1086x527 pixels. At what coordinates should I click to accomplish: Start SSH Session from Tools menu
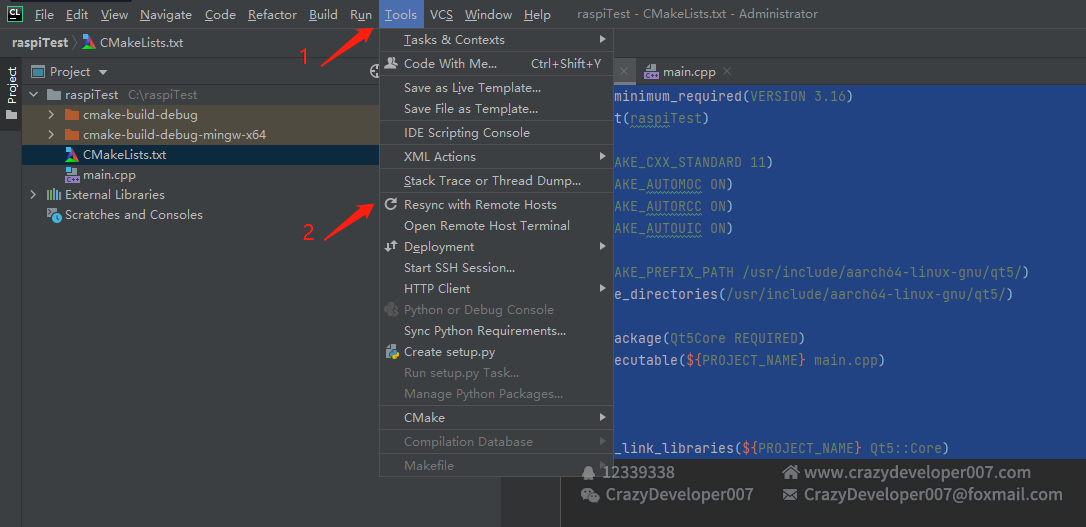click(x=497, y=267)
